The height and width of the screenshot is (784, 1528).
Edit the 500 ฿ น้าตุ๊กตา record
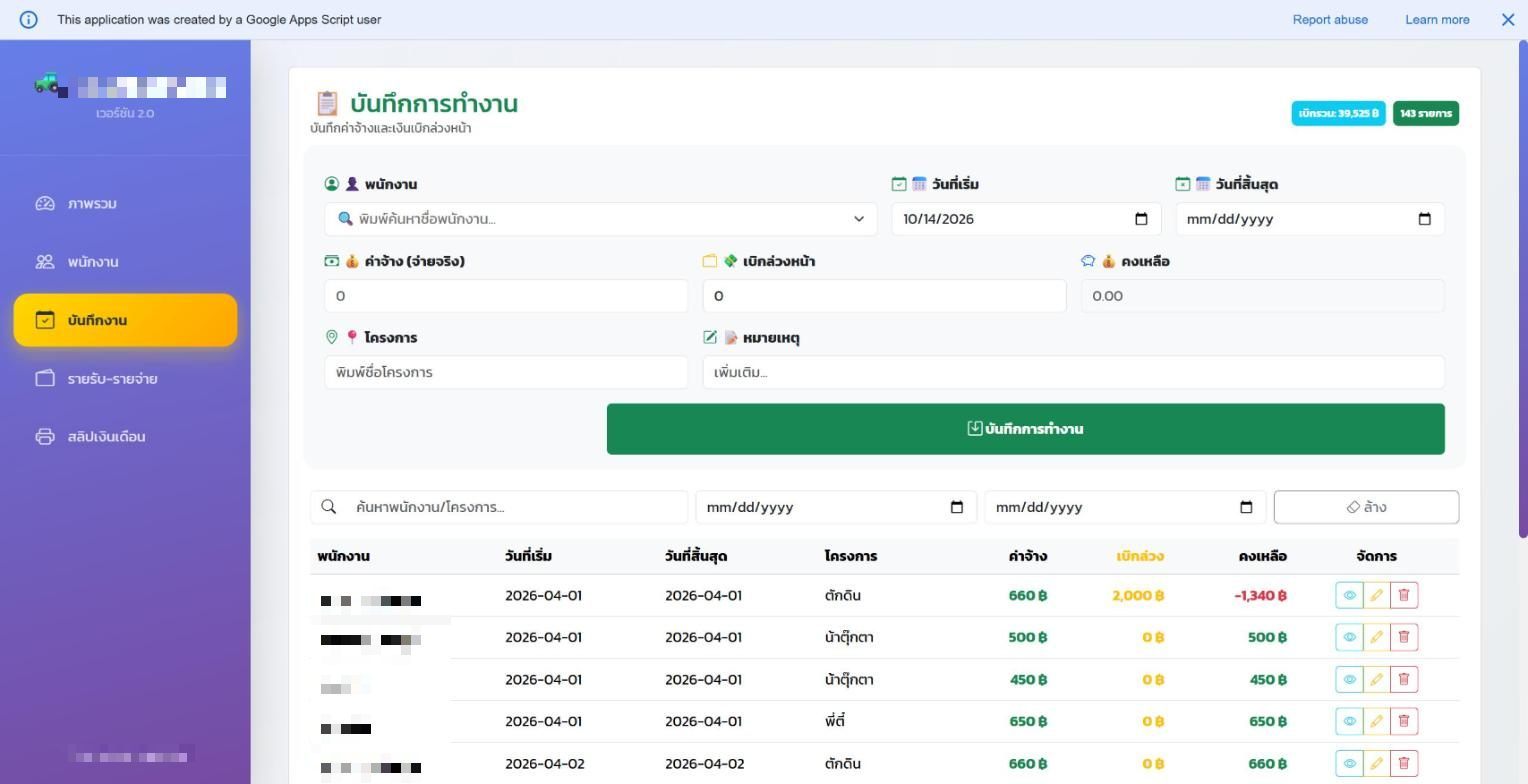(x=1376, y=637)
